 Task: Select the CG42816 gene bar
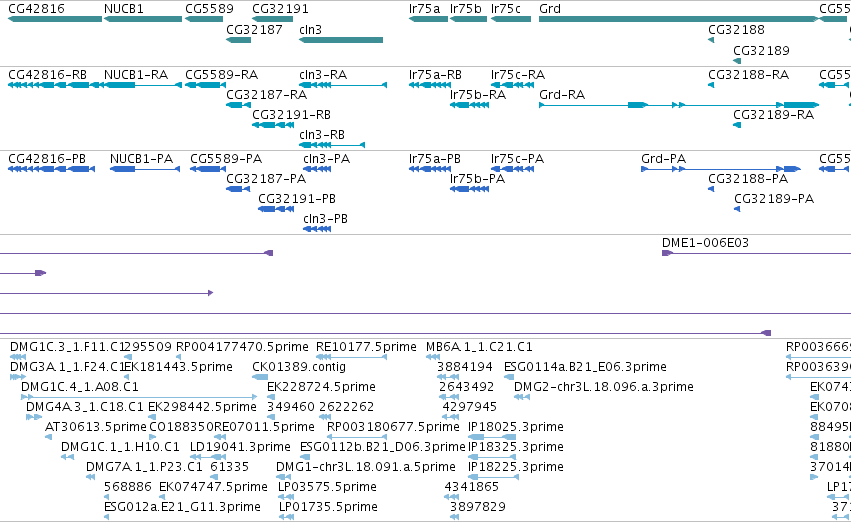point(55,19)
